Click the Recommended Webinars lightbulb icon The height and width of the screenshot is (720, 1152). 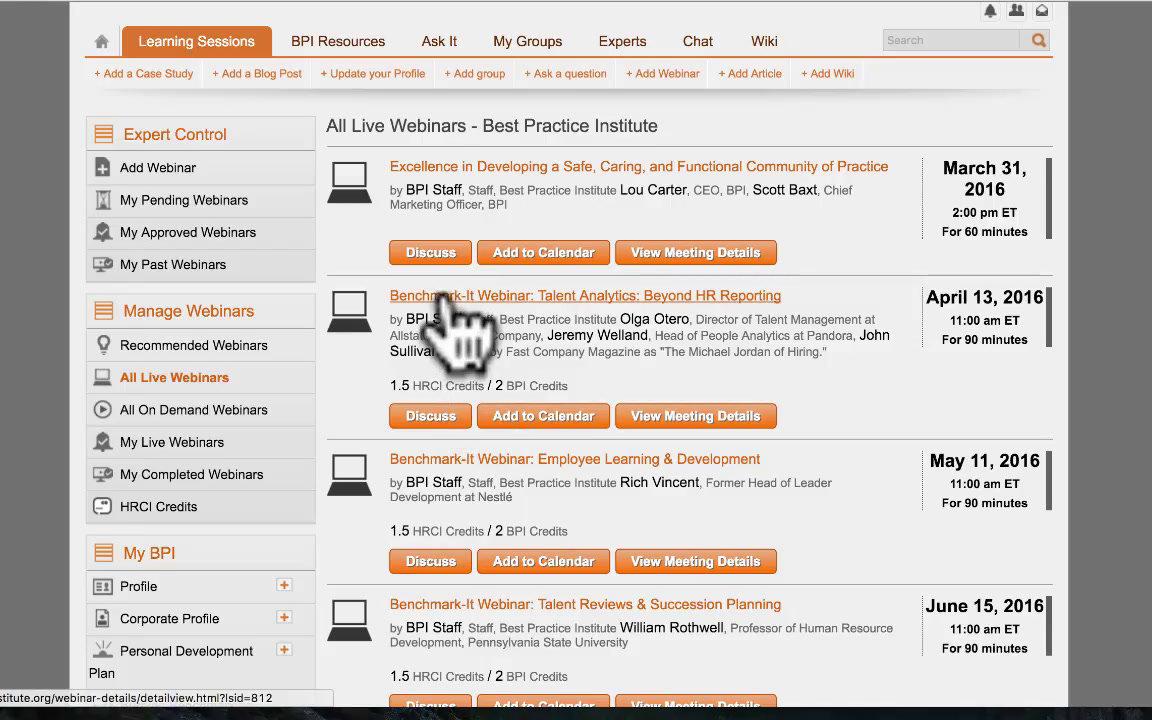tap(103, 345)
